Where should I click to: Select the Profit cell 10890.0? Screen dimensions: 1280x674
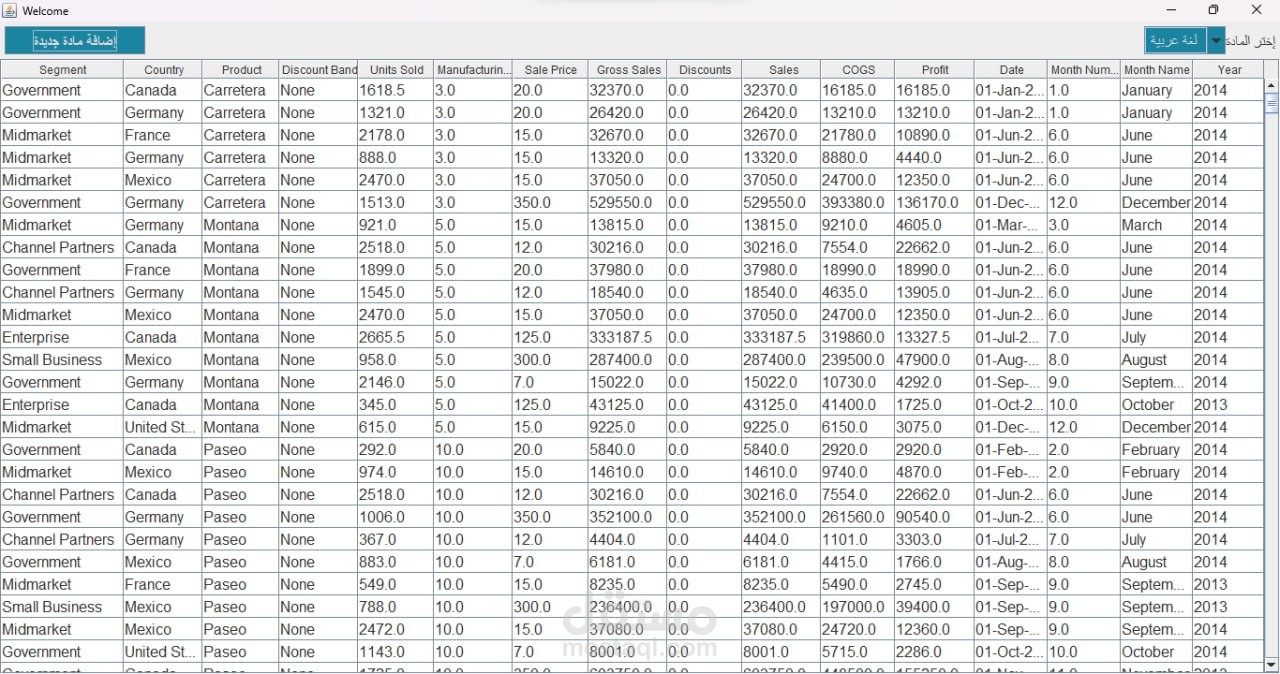pyautogui.click(x=934, y=135)
